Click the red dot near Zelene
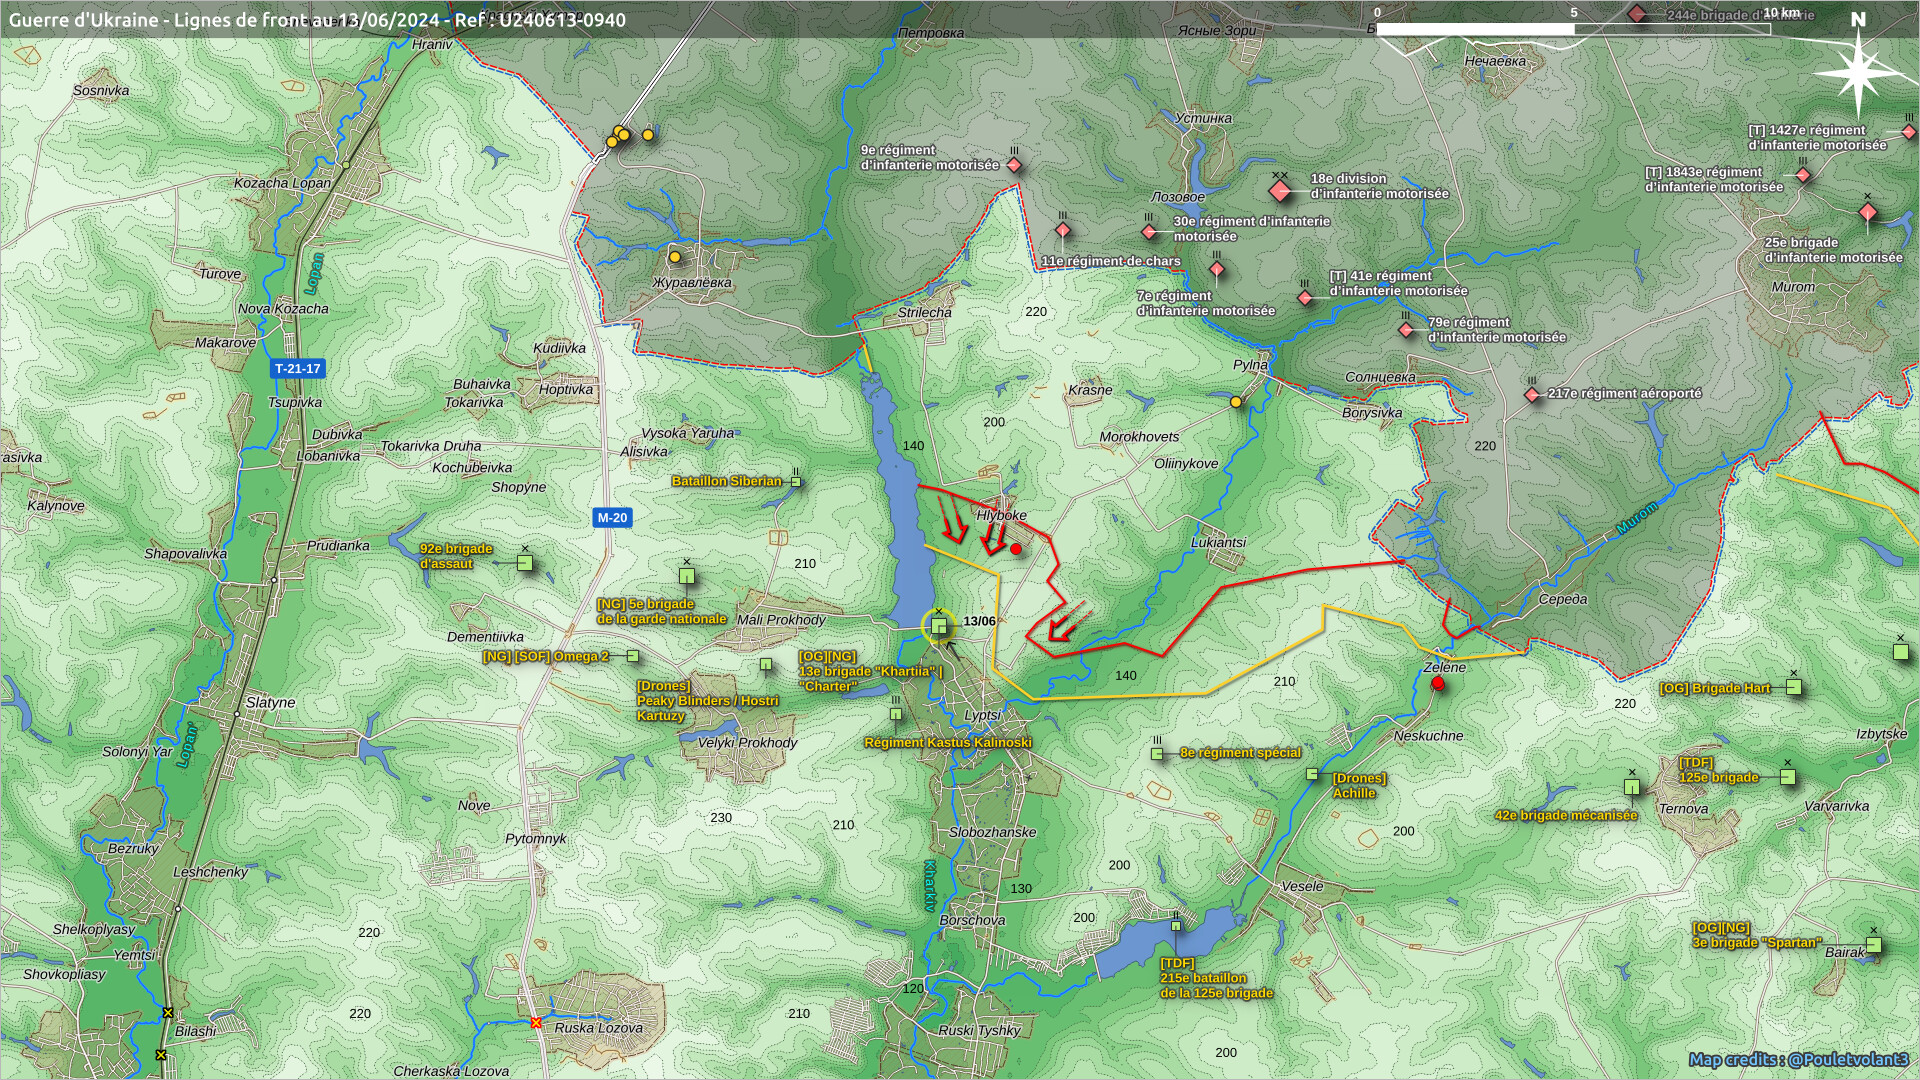This screenshot has width=1920, height=1080. (1438, 684)
